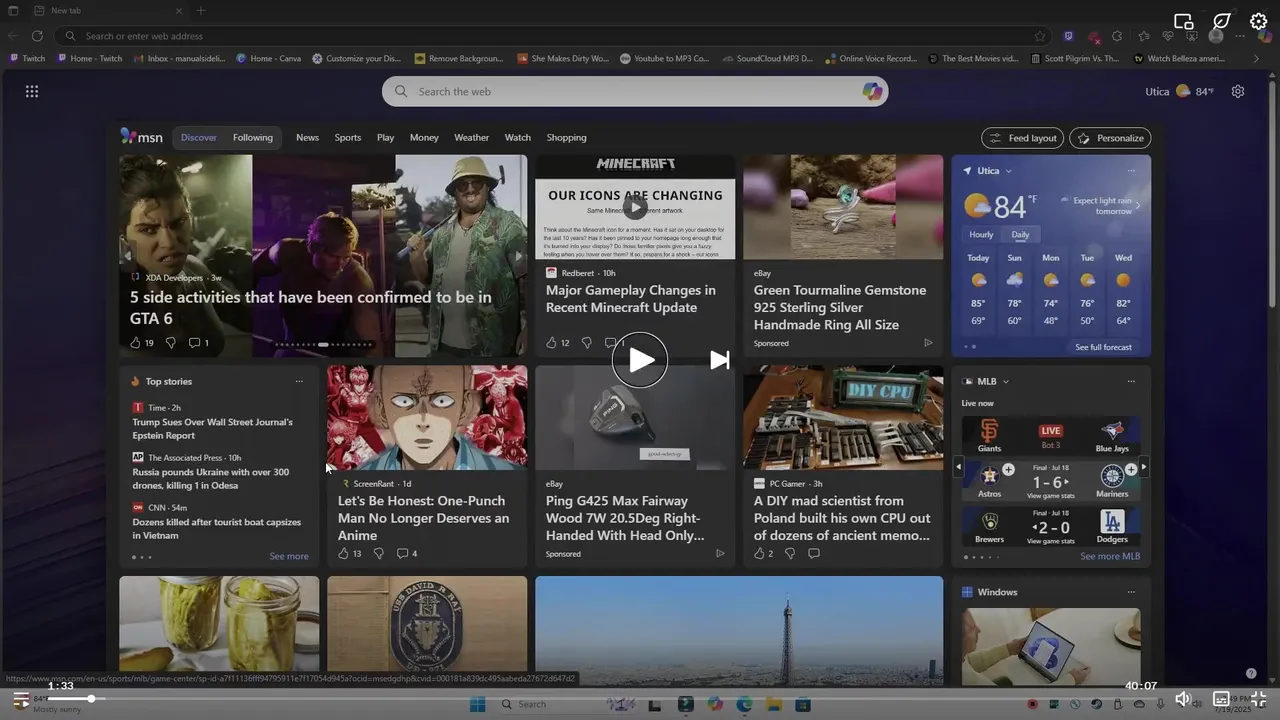Screen dimensions: 1280x720
Task: Show more bookmarks chevron
Action: [x=1256, y=58]
